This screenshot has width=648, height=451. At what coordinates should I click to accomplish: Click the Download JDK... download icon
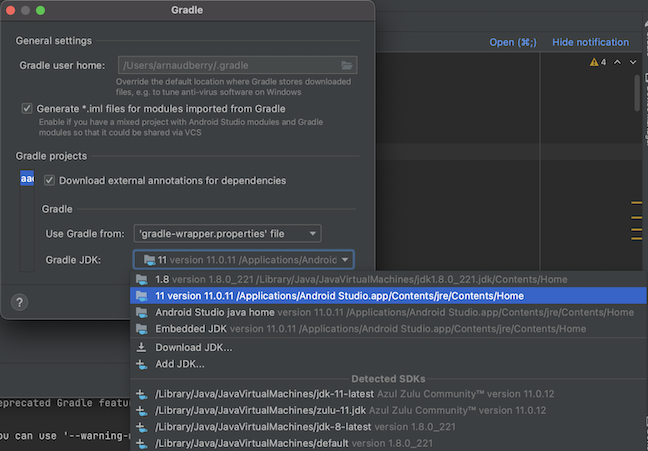pos(142,347)
